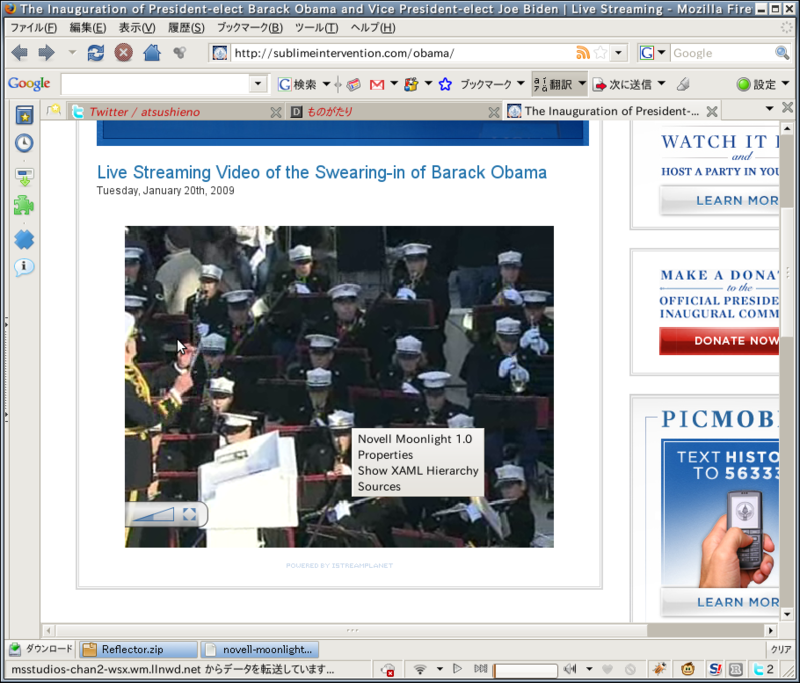Click the info speech bubble in sidebar

pos(24,267)
